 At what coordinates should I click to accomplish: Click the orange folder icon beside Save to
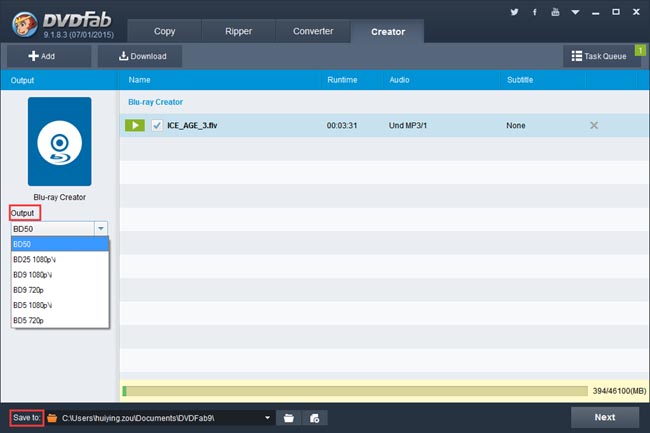tap(52, 418)
